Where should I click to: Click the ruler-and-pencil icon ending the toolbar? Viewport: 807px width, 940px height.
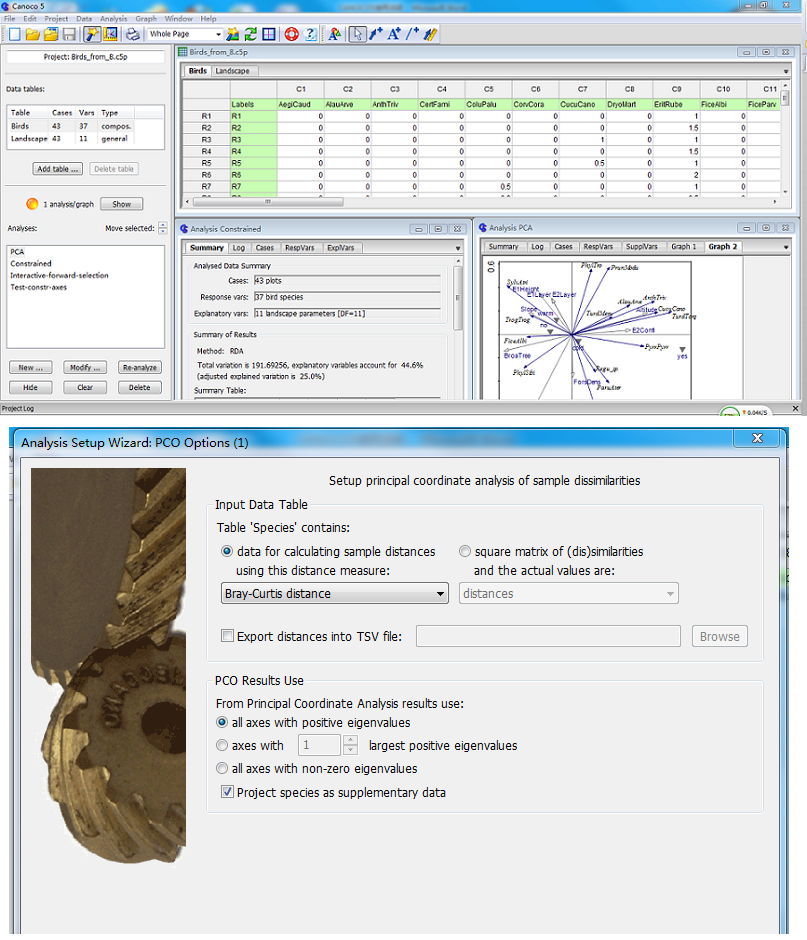430,34
